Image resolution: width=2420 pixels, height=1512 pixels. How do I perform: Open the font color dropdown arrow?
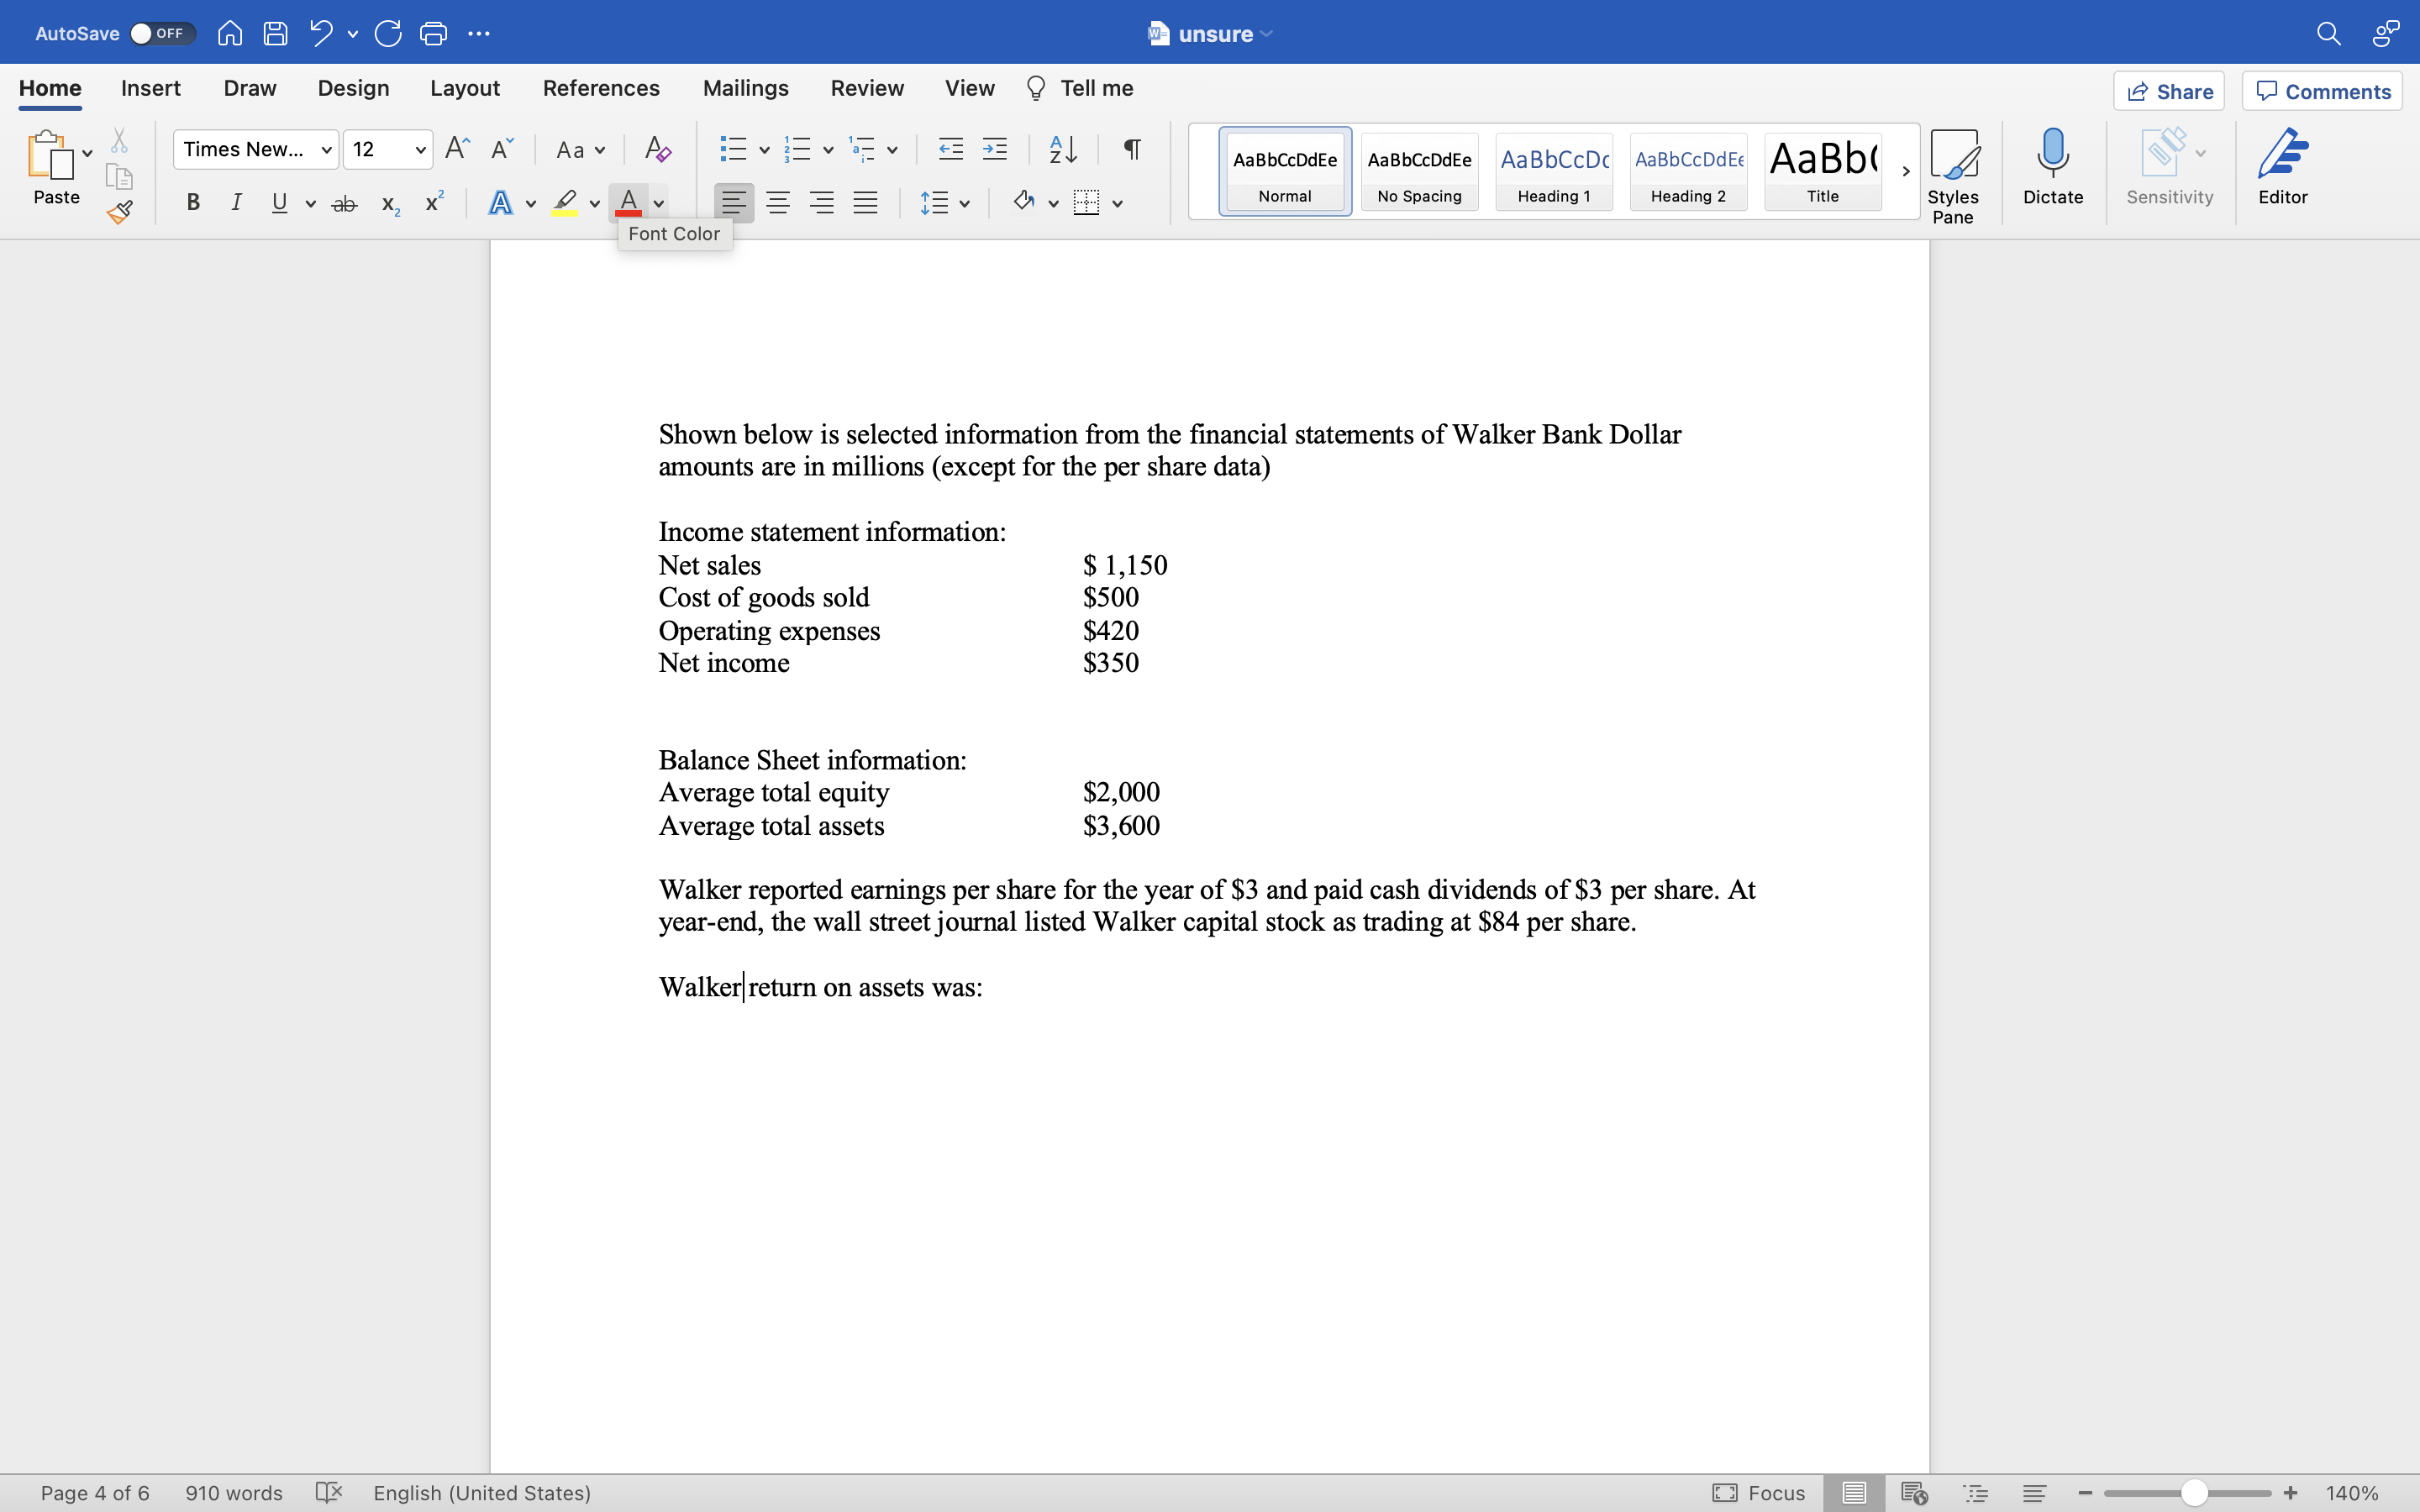click(659, 202)
